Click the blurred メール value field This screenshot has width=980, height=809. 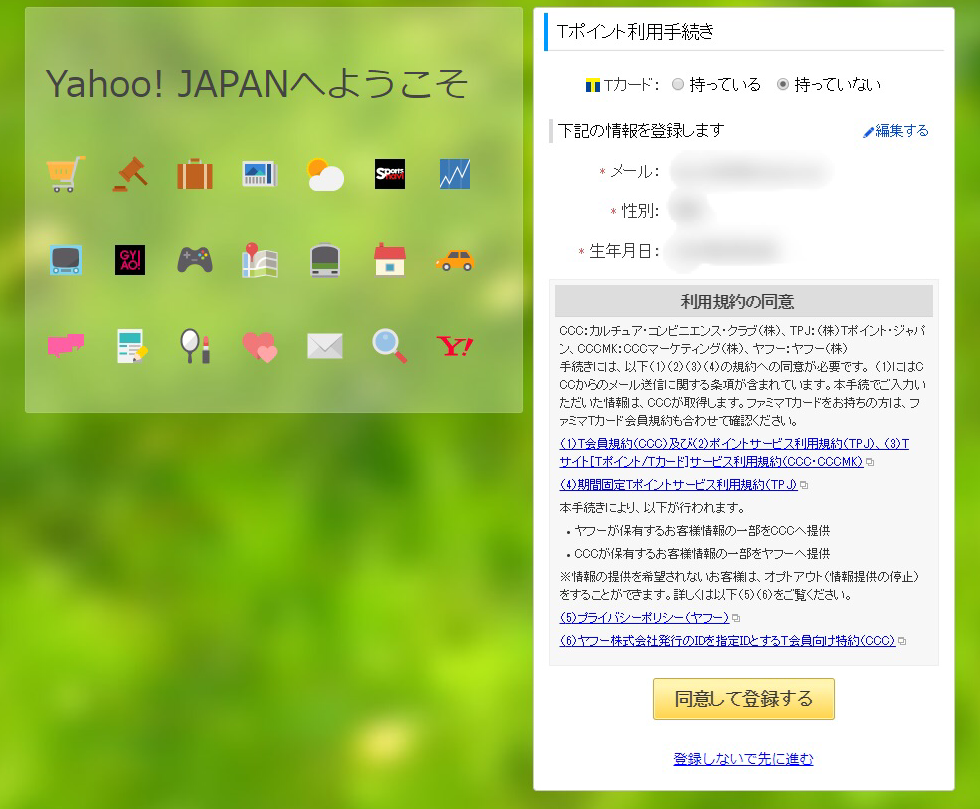click(752, 171)
